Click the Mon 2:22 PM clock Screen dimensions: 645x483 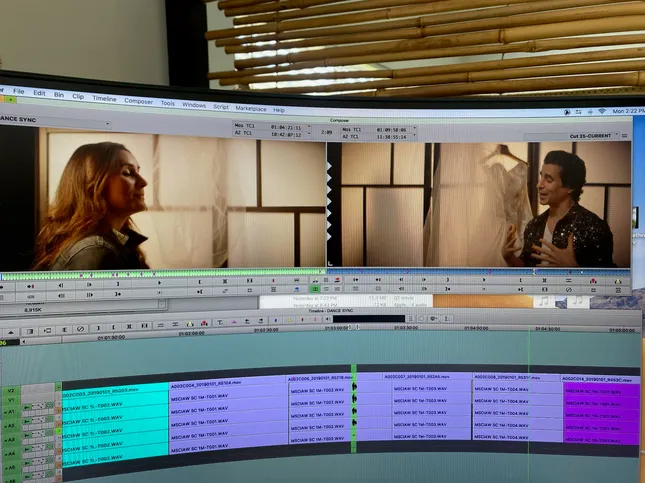tap(628, 111)
